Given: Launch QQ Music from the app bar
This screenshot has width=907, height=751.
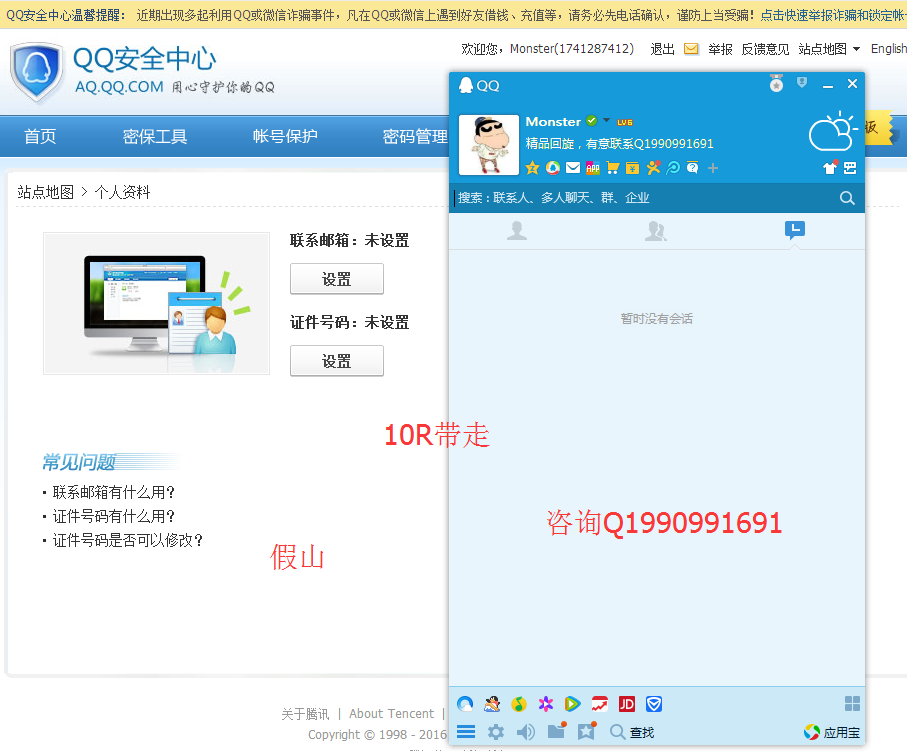Looking at the screenshot, I should [519, 704].
